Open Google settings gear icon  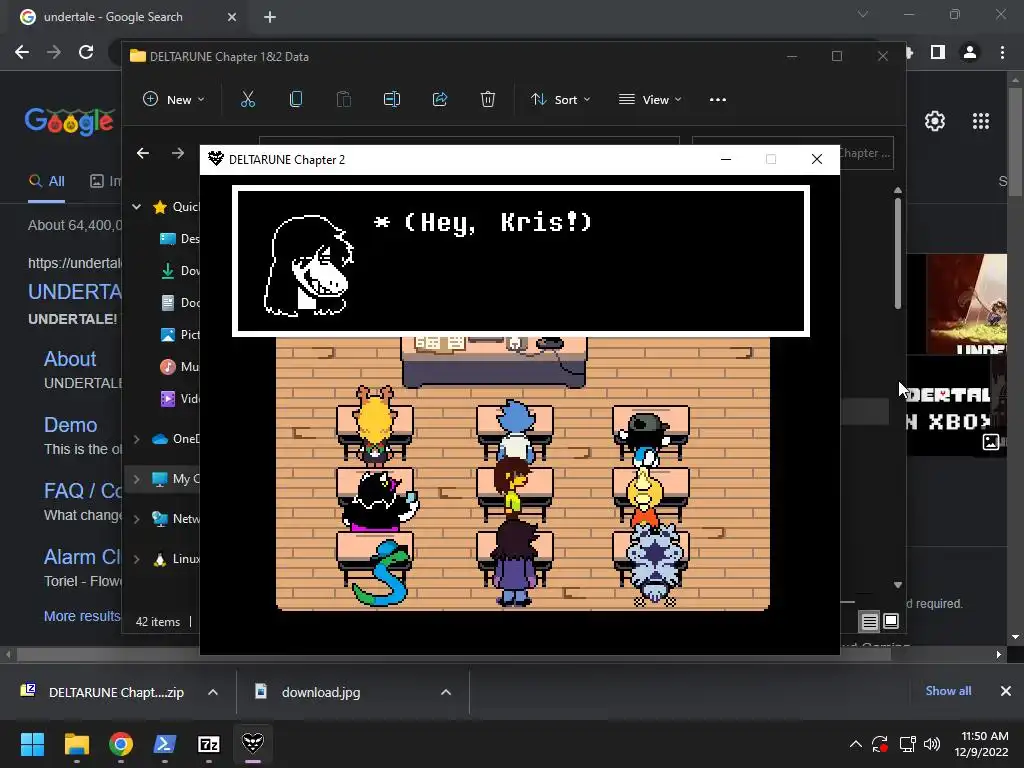[935, 121]
